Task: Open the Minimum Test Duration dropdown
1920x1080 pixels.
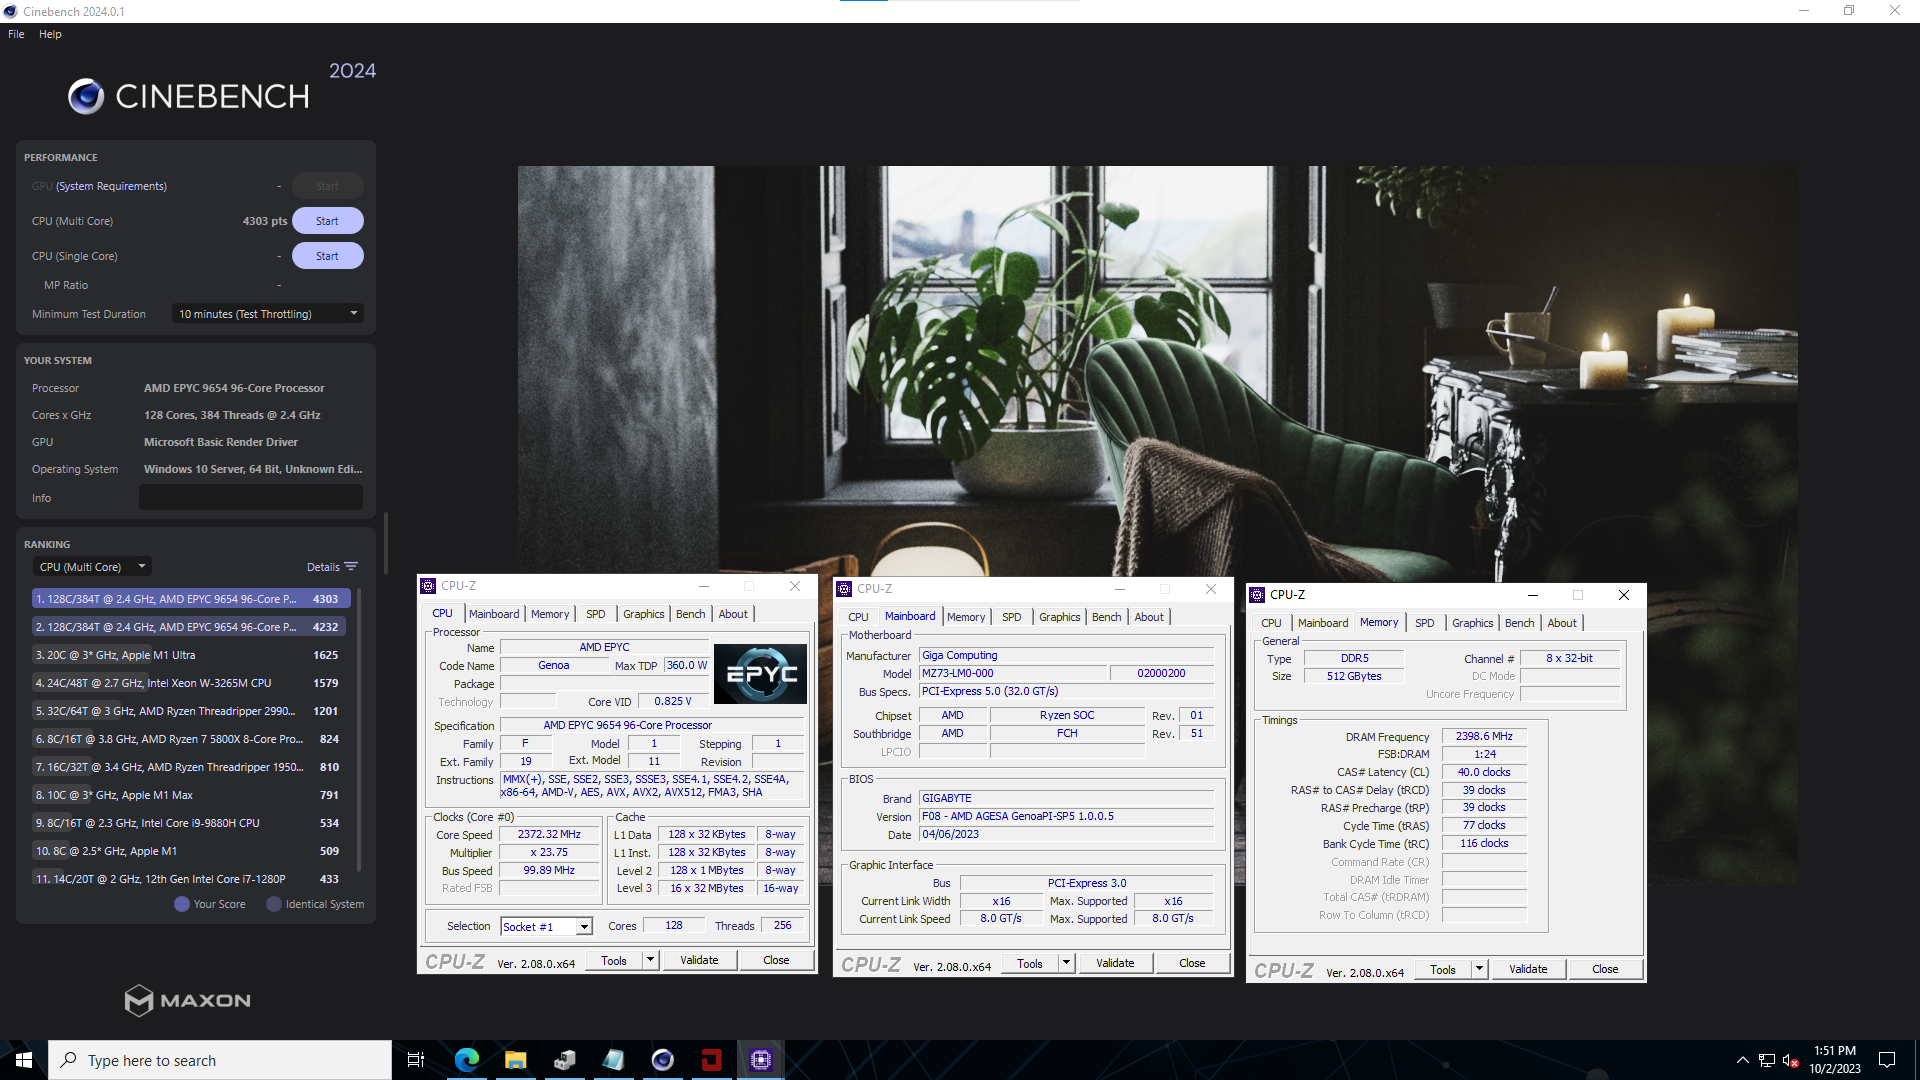Action: [x=267, y=314]
